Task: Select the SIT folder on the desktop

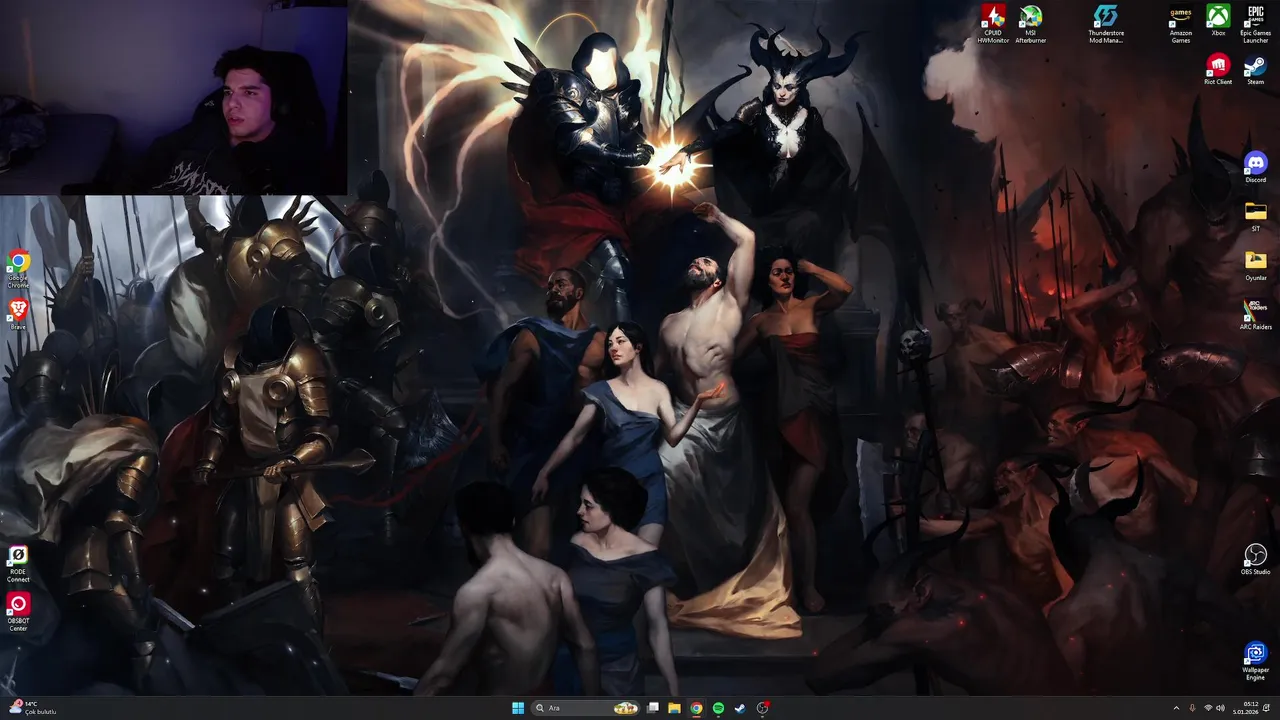Action: click(x=1255, y=216)
